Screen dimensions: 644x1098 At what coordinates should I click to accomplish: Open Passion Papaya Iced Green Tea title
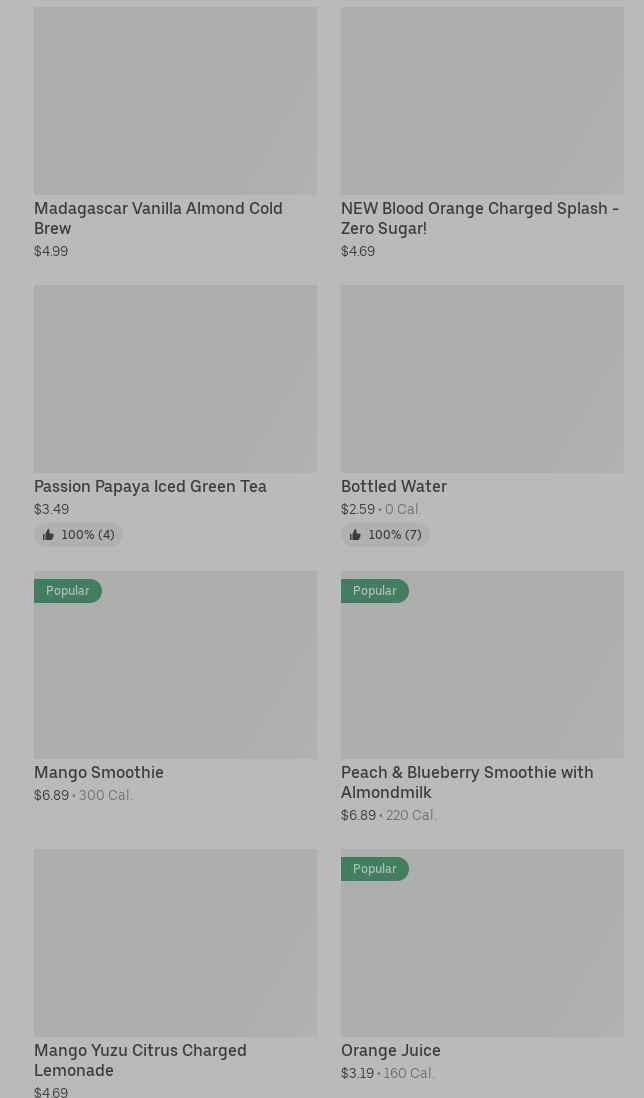pyautogui.click(x=150, y=486)
